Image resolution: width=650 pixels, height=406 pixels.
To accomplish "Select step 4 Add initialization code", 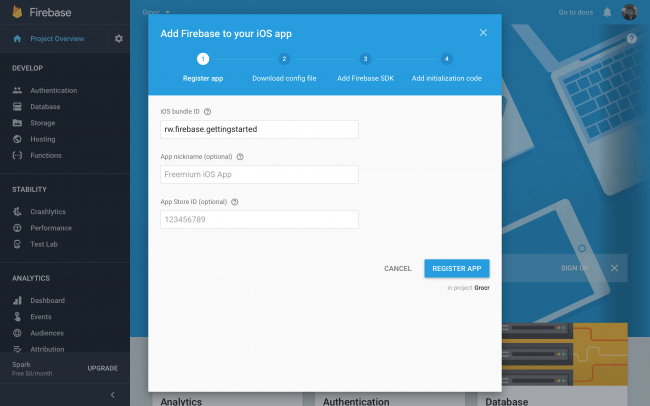I will (446, 66).
